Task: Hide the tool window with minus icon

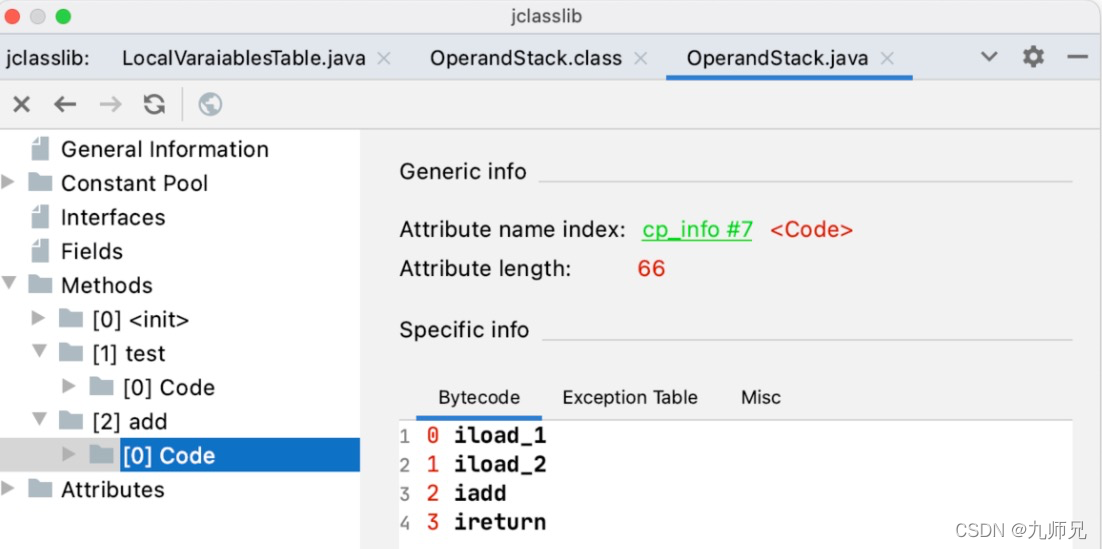Action: point(1077,57)
